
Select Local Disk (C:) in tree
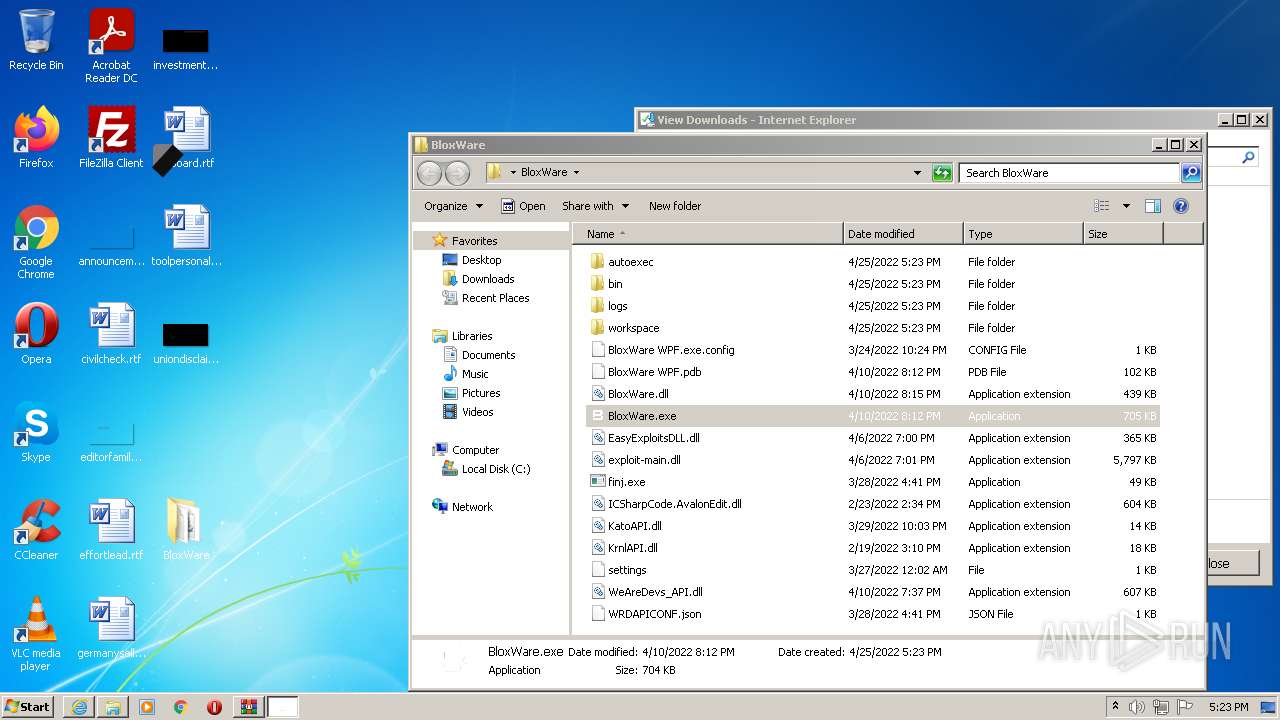tap(496, 469)
